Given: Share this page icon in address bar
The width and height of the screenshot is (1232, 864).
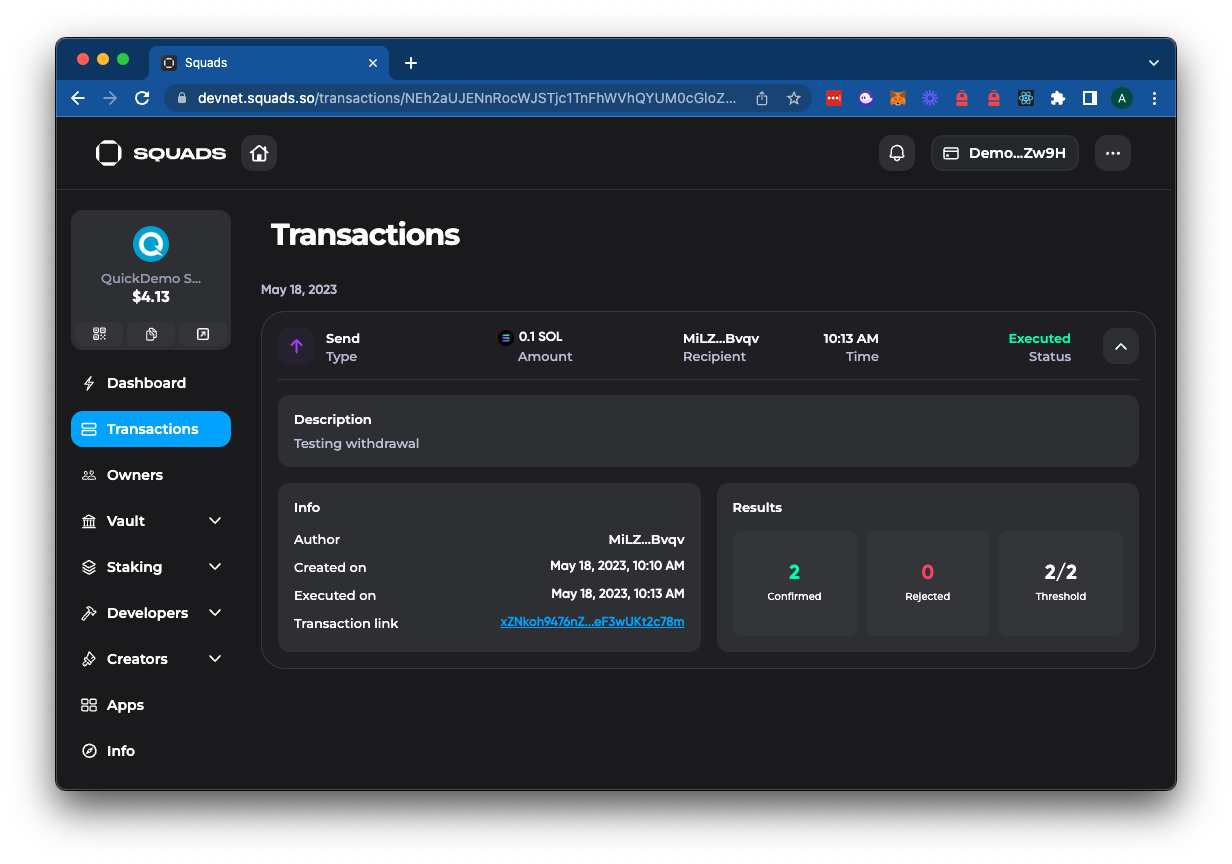Looking at the screenshot, I should pos(762,98).
